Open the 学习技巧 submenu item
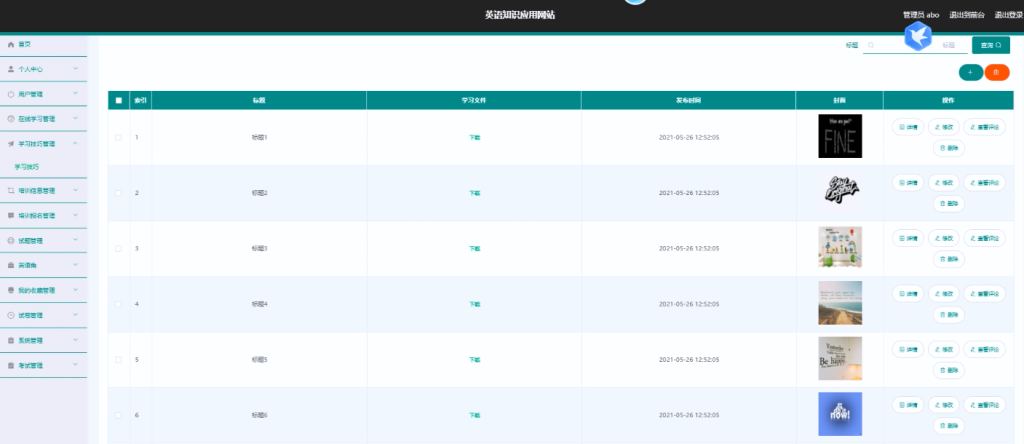Image resolution: width=1024 pixels, height=444 pixels. [x=27, y=167]
